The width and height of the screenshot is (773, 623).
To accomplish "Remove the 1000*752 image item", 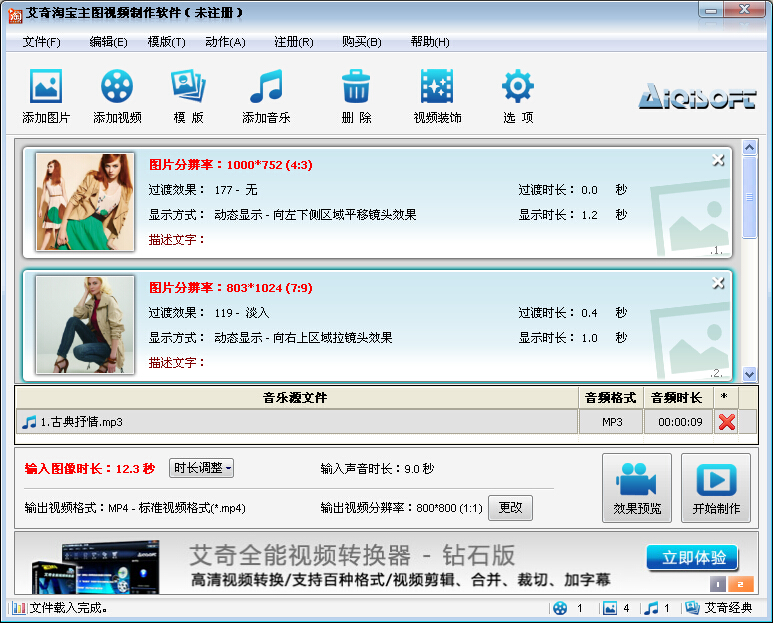I will [718, 160].
